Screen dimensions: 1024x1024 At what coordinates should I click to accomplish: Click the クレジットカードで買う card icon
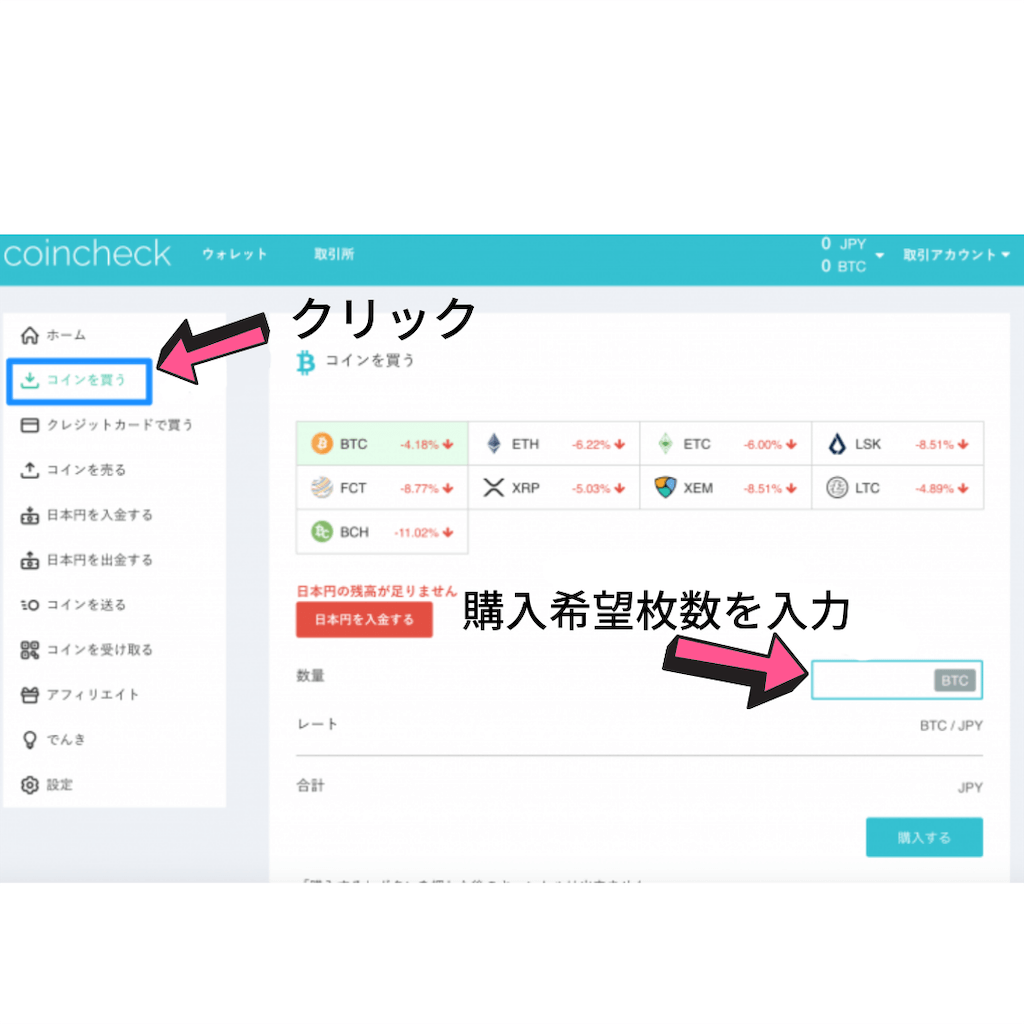[29, 424]
